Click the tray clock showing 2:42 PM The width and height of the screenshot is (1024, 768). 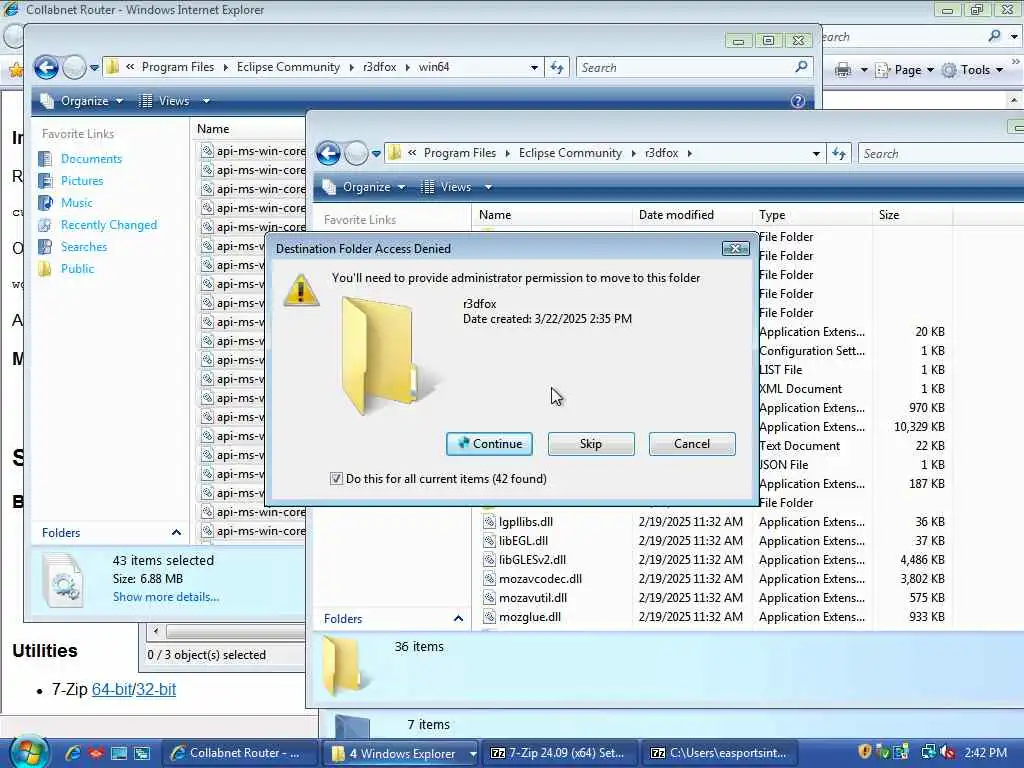pyautogui.click(x=985, y=752)
